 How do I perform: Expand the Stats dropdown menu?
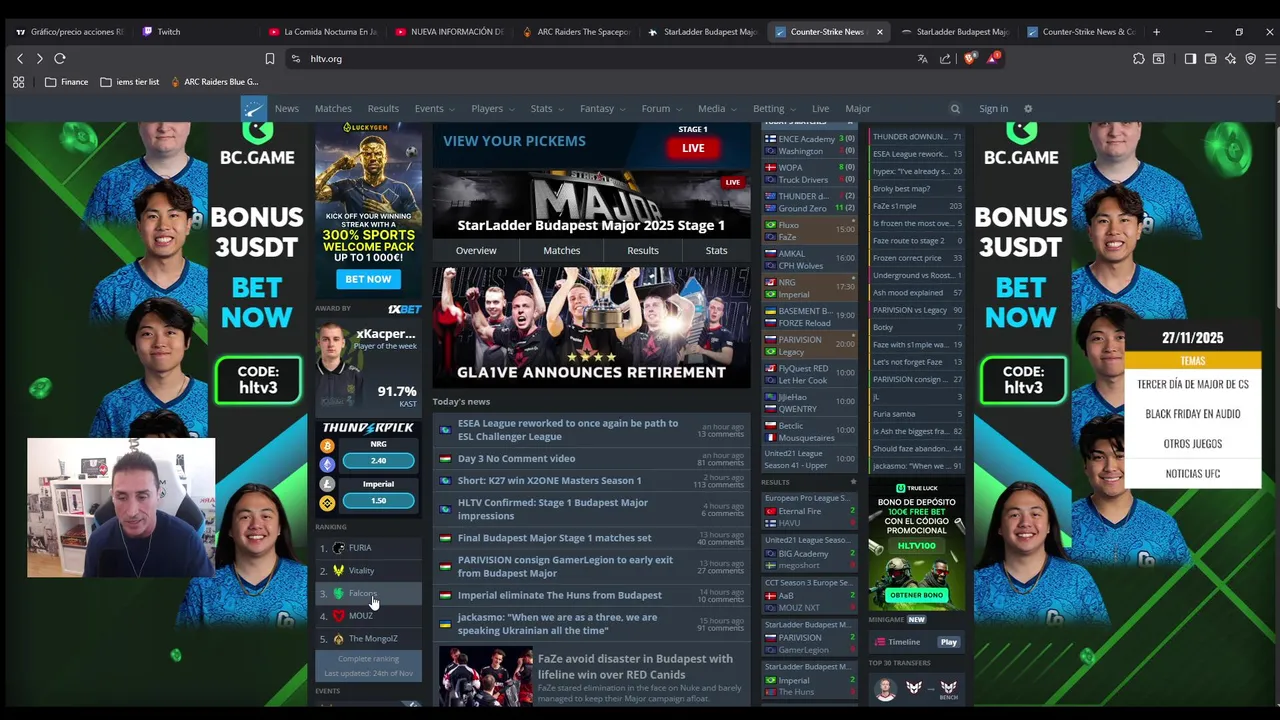click(547, 109)
